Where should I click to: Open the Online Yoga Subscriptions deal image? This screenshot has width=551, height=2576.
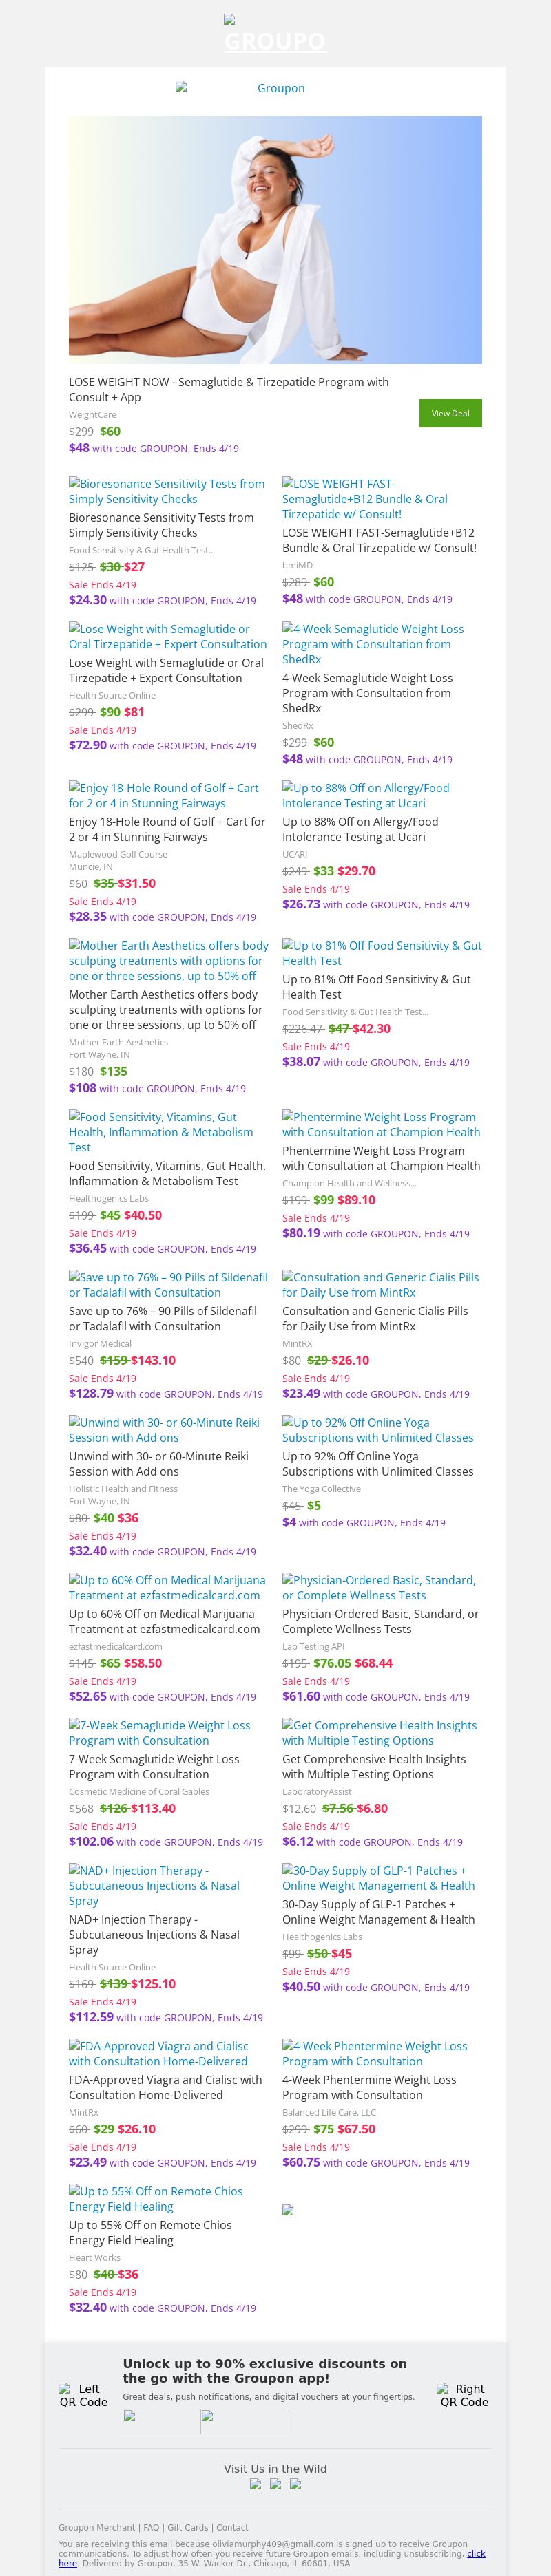378,1430
